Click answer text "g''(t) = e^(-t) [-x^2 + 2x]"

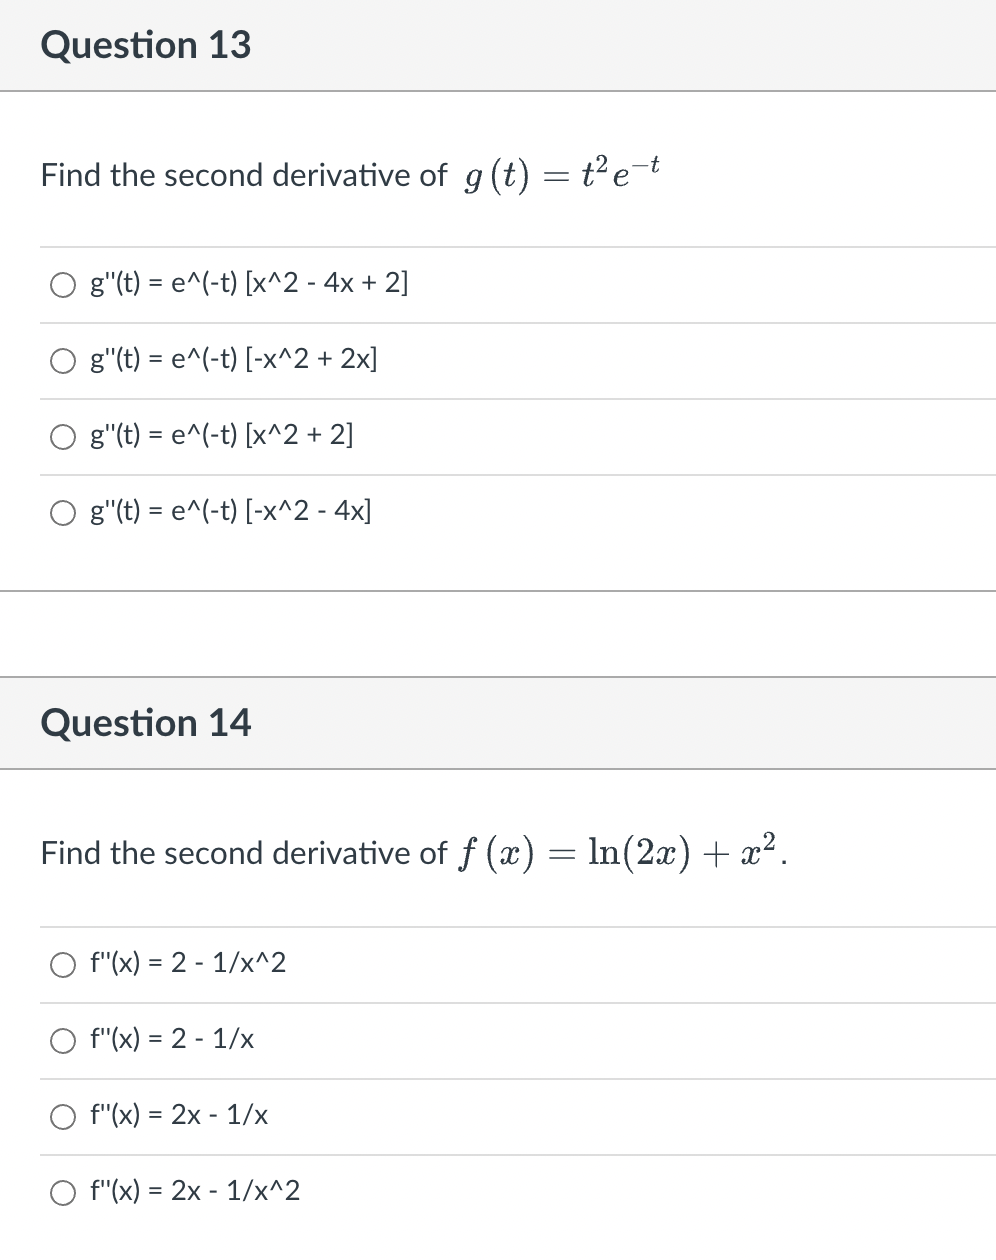point(234,360)
